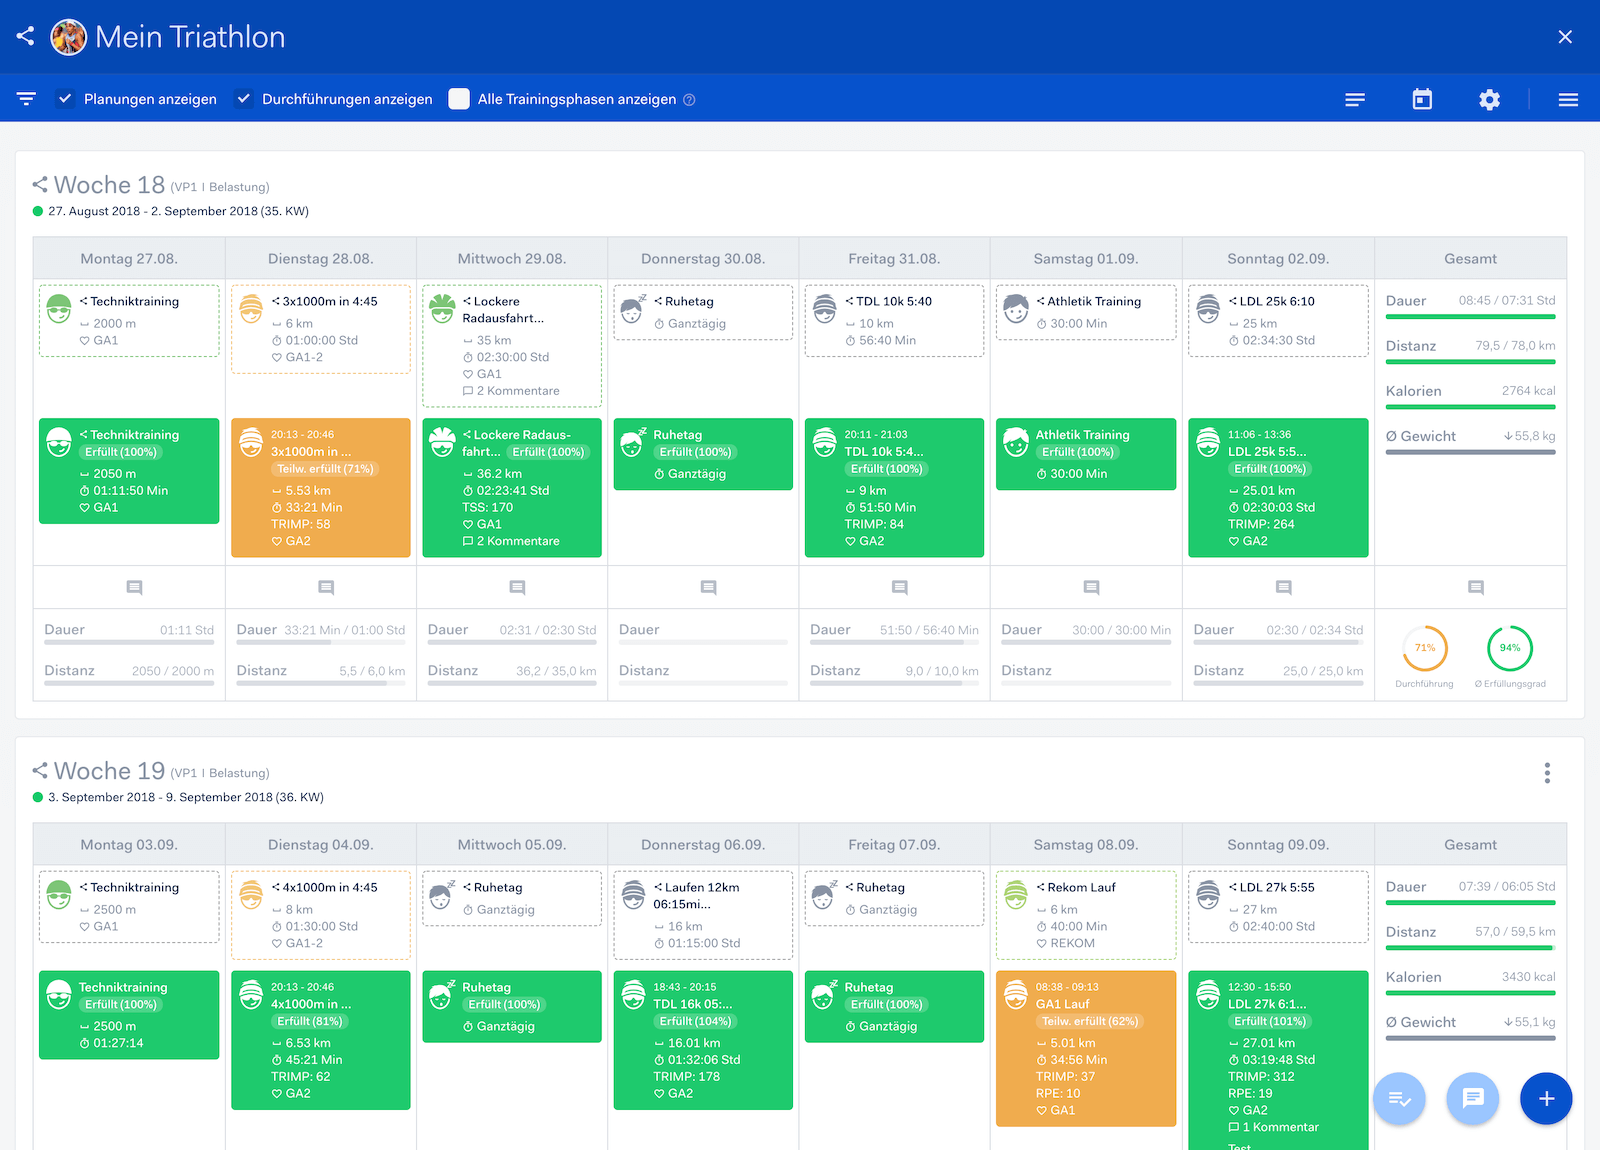Enable Alle Trainingsphasen anzeigen checkbox

(x=459, y=99)
